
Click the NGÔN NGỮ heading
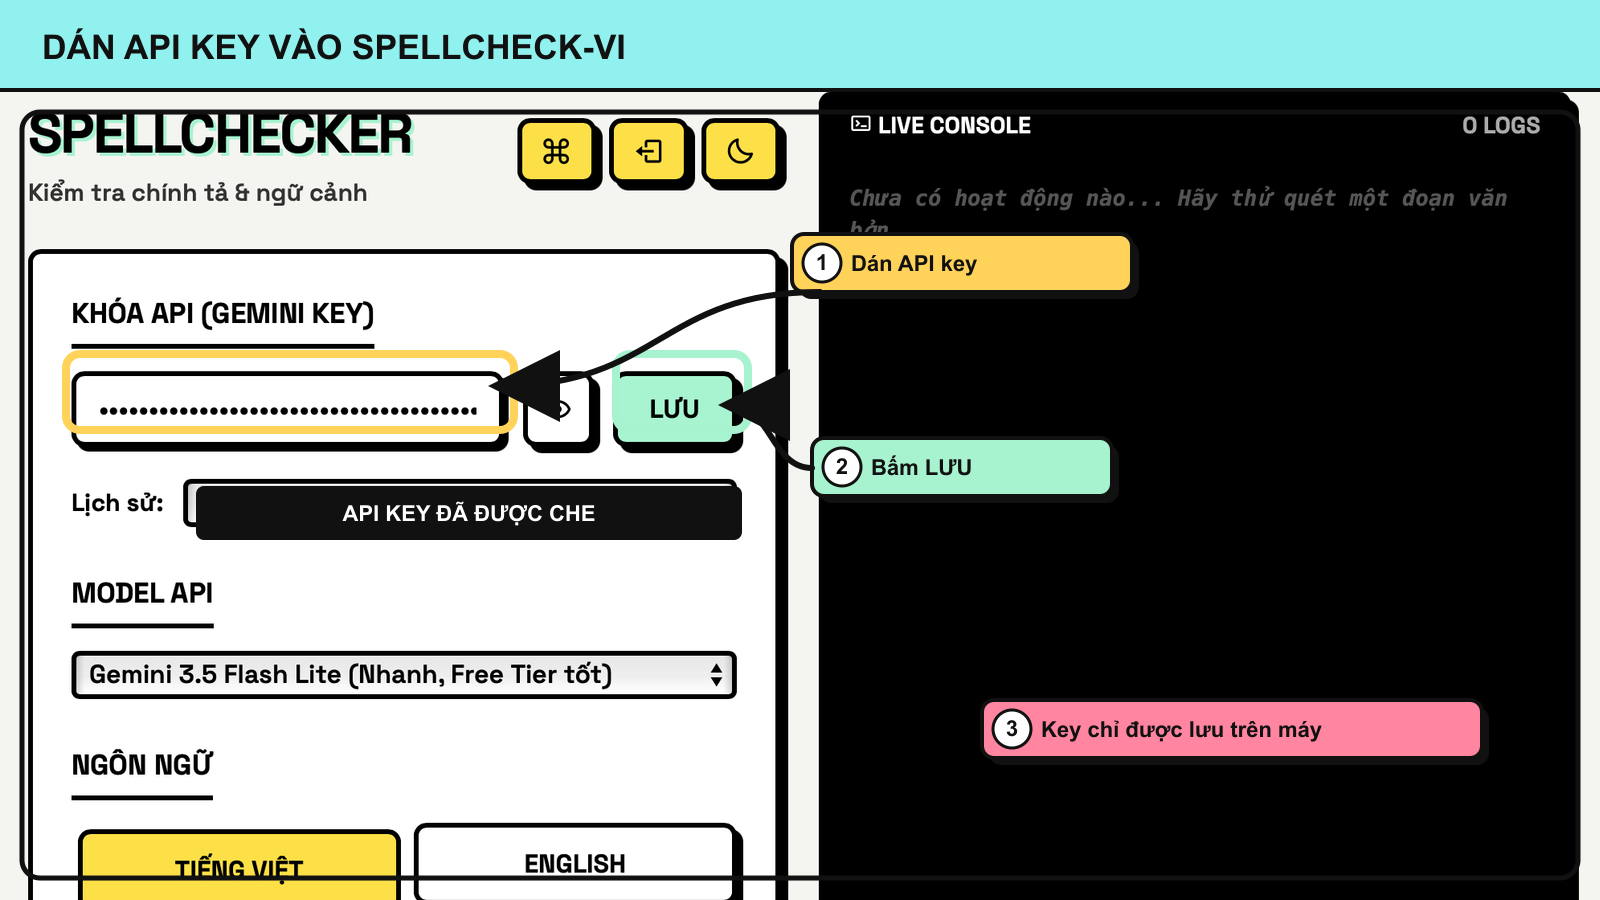[142, 764]
